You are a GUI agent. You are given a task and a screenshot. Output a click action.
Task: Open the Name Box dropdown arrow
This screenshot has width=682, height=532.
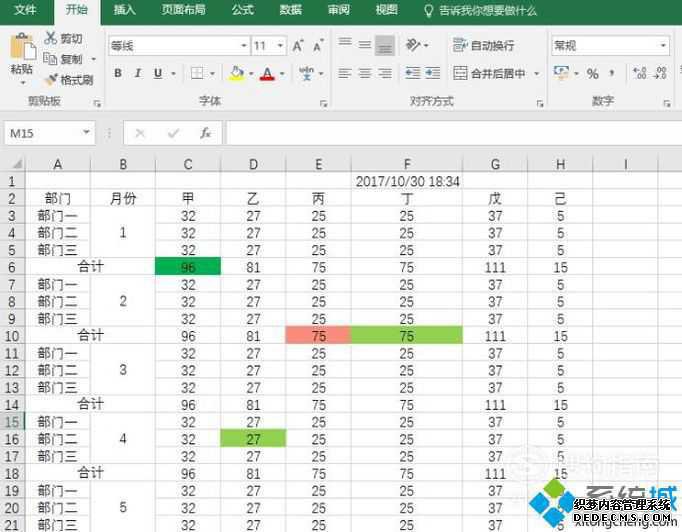(x=86, y=132)
